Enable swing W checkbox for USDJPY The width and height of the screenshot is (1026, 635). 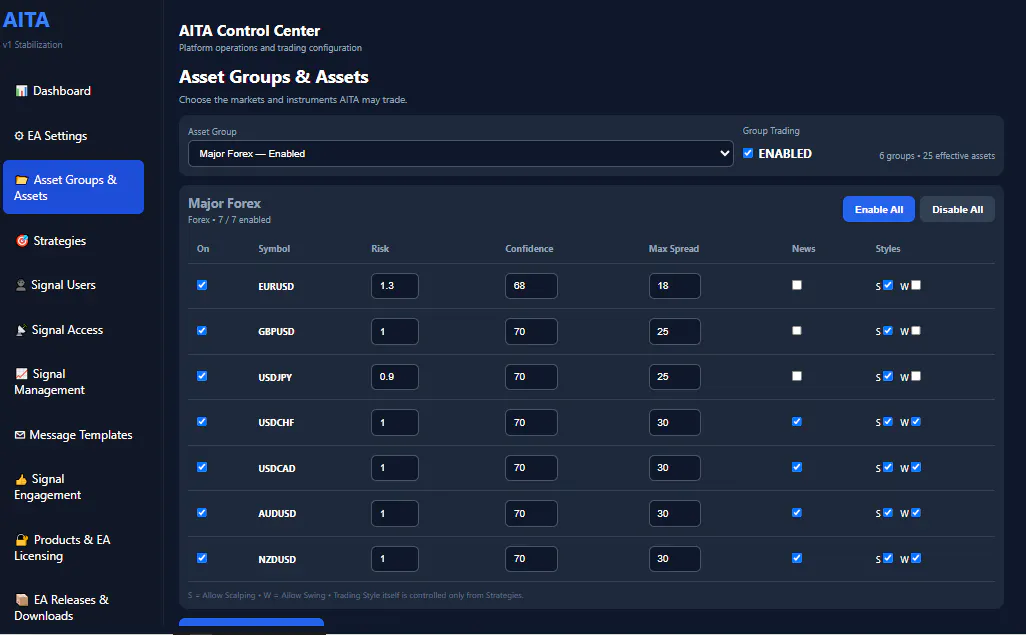click(x=916, y=376)
